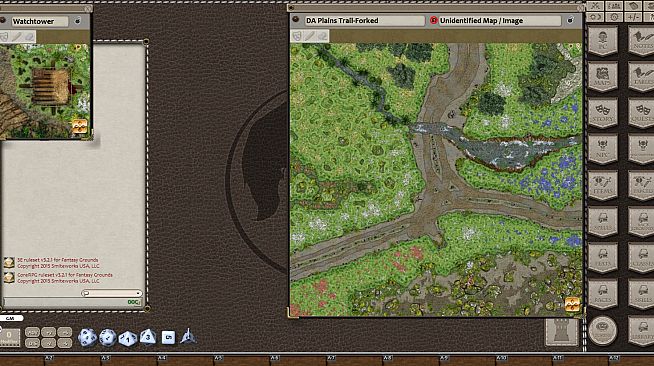
Task: Open the Tables sidebar button
Action: tap(641, 77)
